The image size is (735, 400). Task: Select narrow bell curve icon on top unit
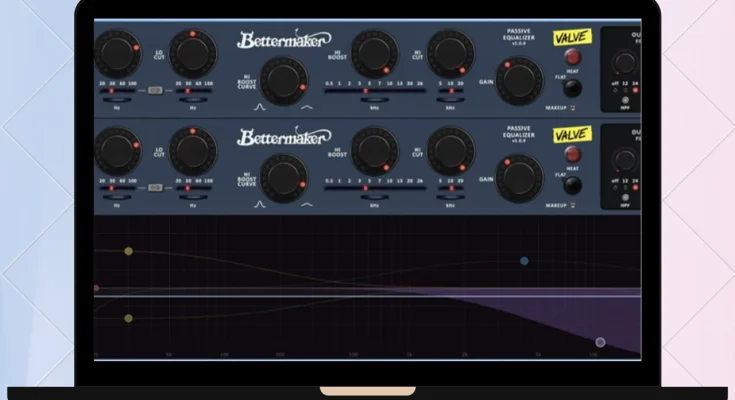point(261,107)
